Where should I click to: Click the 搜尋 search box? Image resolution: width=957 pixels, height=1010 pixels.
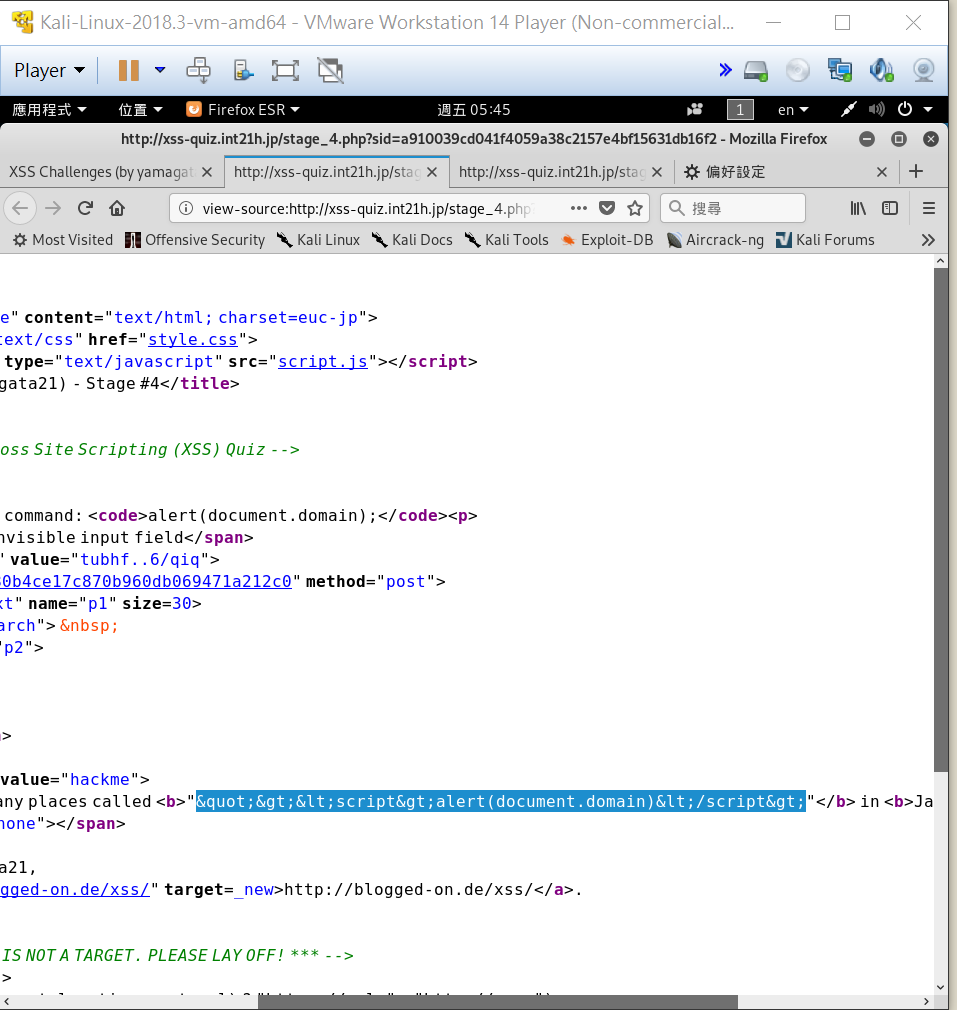coord(733,208)
